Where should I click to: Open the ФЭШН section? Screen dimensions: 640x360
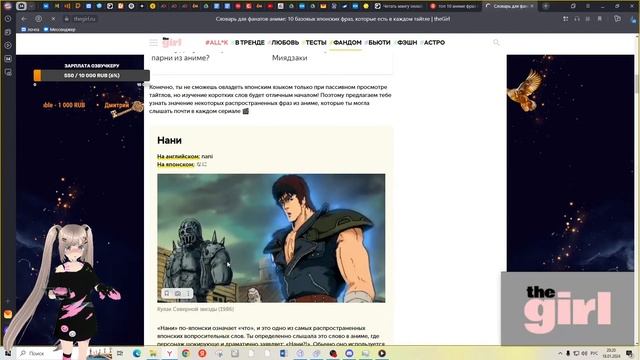(407, 42)
